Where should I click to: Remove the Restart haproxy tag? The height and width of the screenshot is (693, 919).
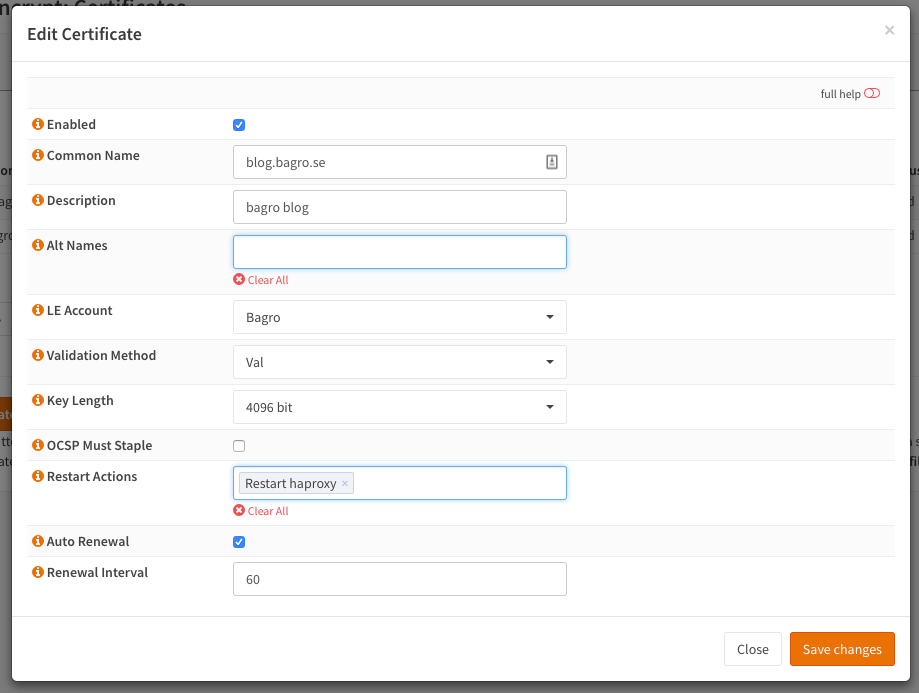coord(345,484)
